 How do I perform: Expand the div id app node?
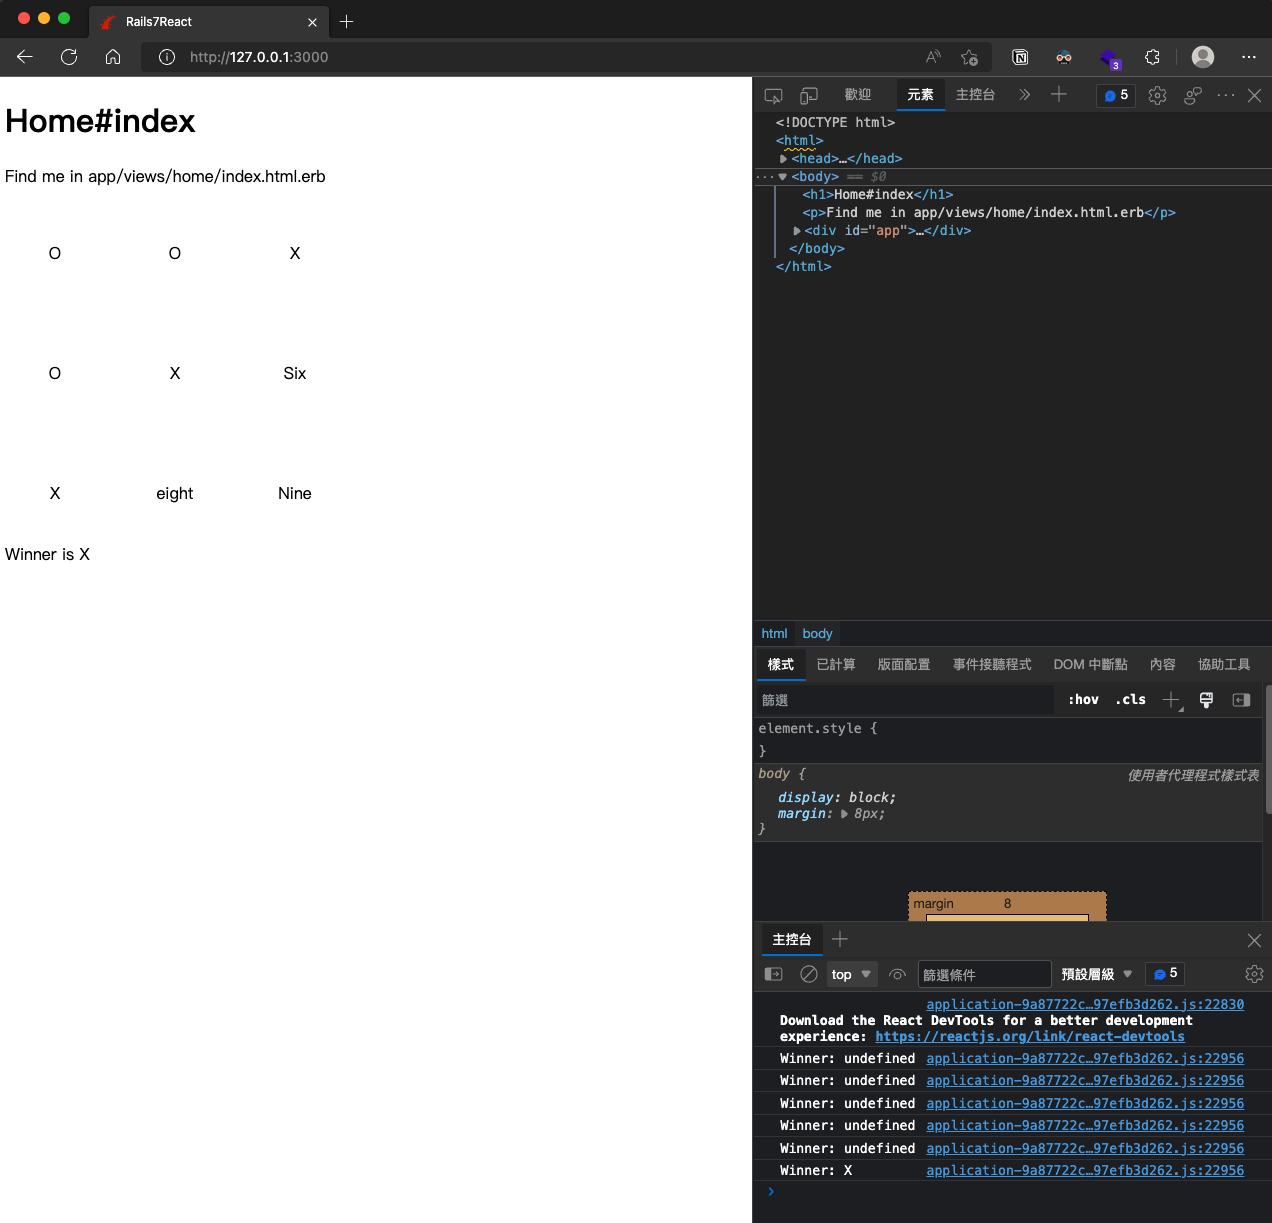pos(797,231)
